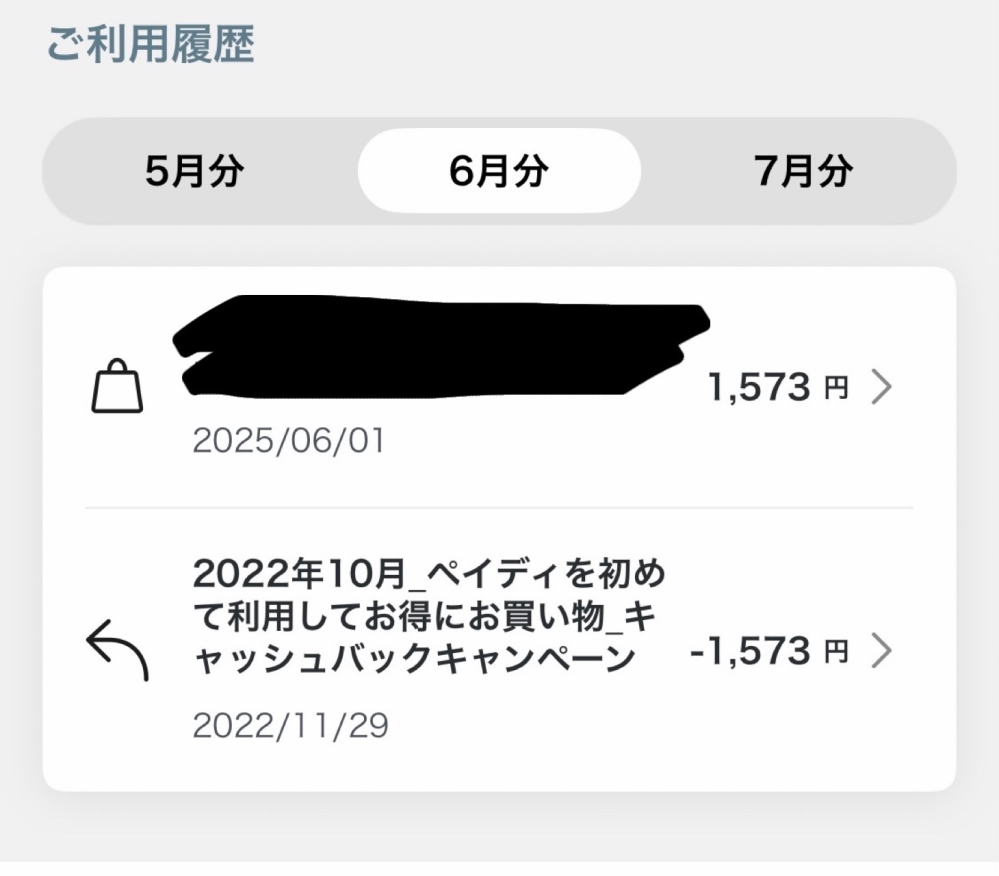Click the divider line between the two transactions
Viewport: 999px width, 876px height.
tap(499, 508)
